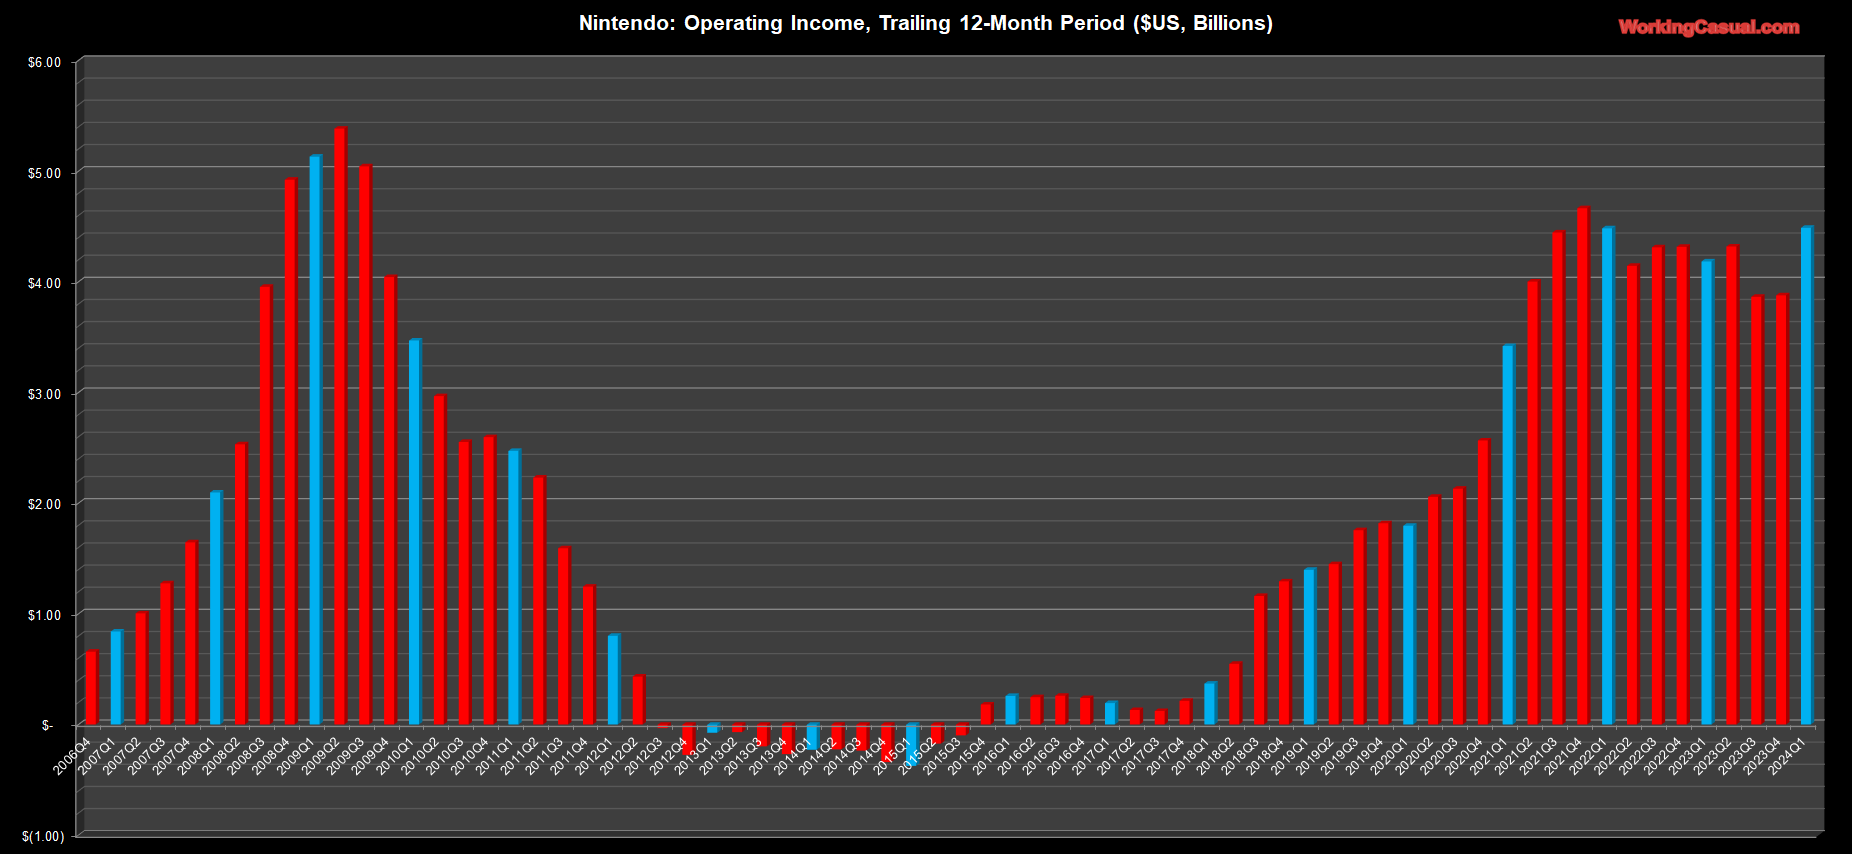This screenshot has height=854, width=1852.
Task: Select the blue 2016Q1 bar
Action: pos(1011,709)
